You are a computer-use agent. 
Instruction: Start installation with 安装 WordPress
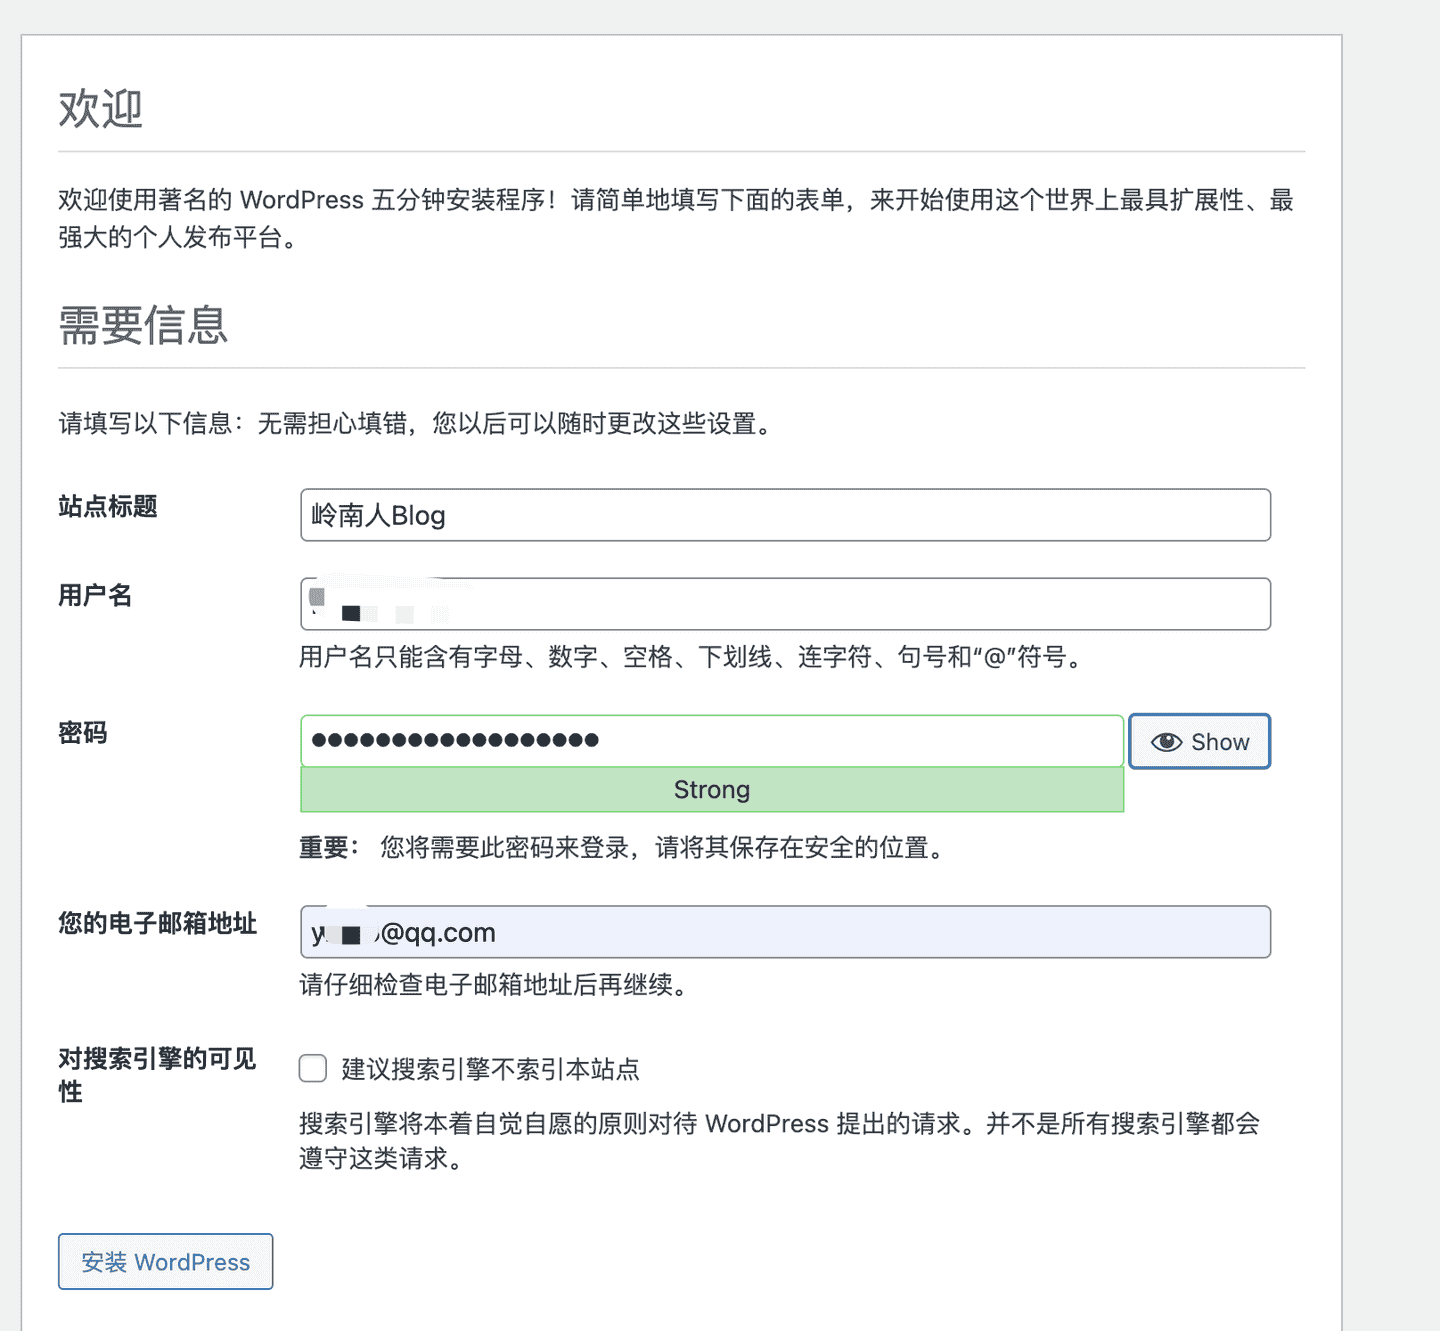[165, 1262]
